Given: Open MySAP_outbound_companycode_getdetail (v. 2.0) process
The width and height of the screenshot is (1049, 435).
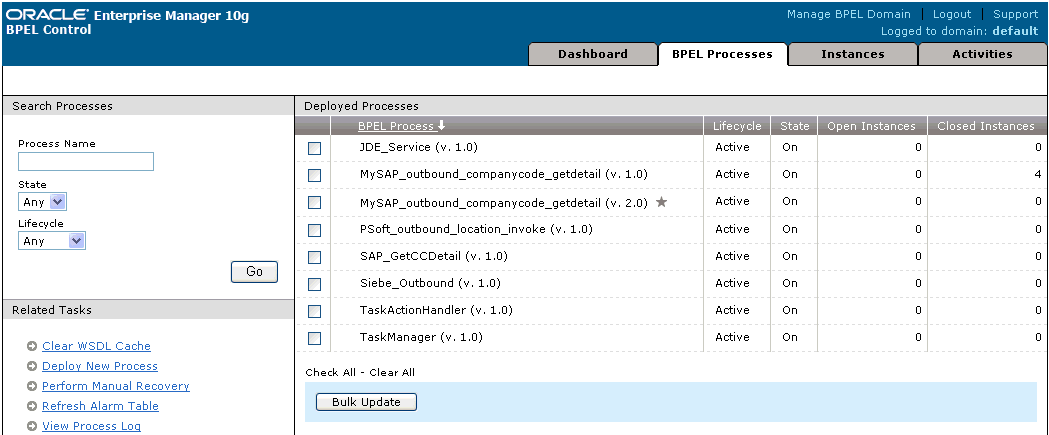Looking at the screenshot, I should [504, 201].
